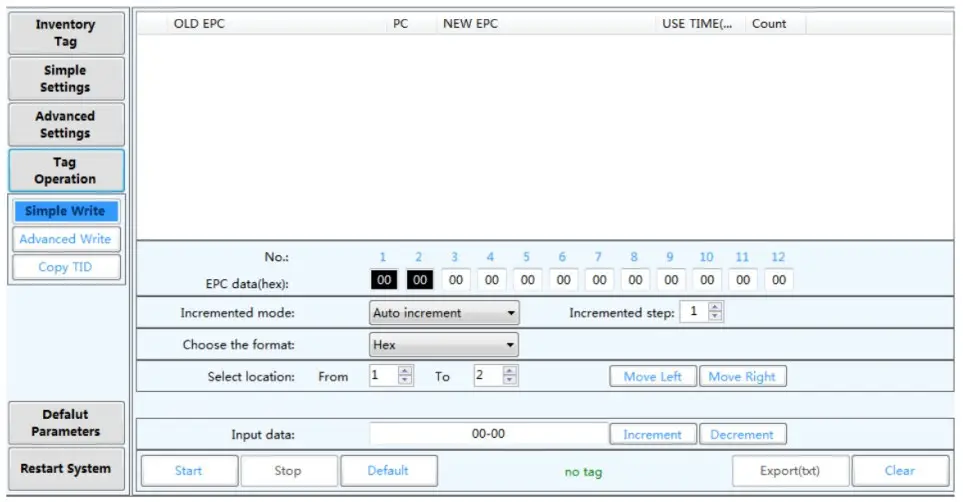Select EPC data byte No. 10

point(707,280)
